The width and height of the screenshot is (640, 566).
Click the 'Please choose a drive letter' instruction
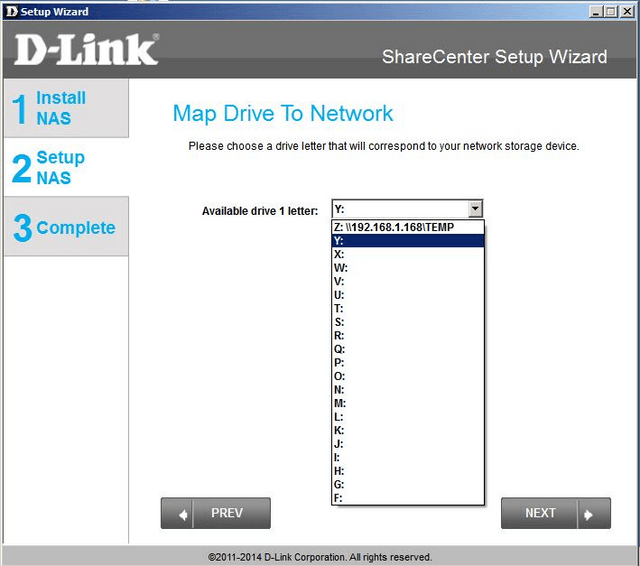click(384, 146)
